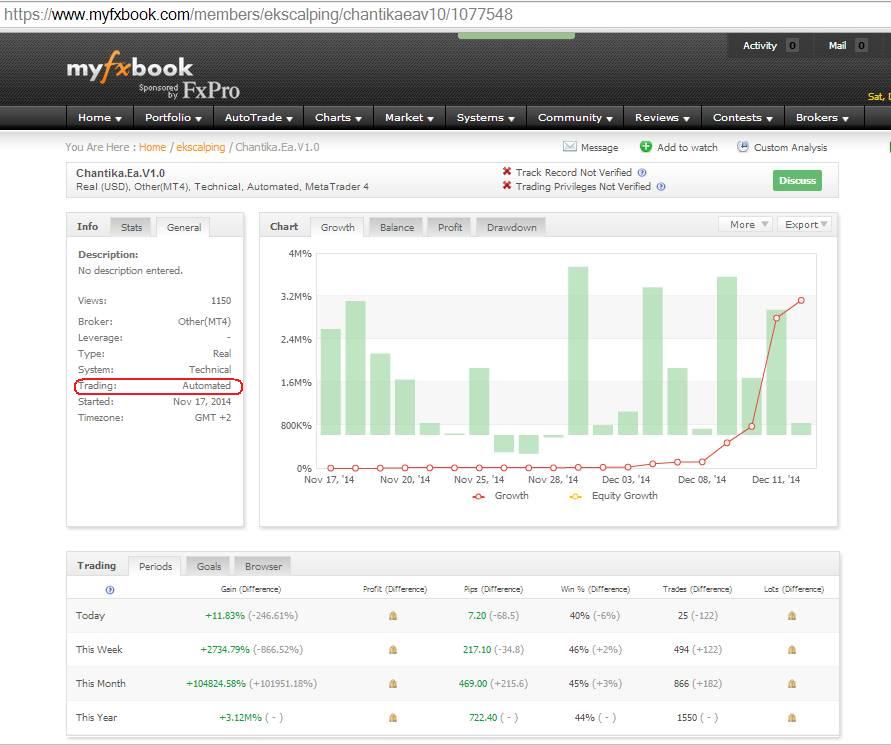Open the Portfolio navigation menu
Viewport: 891px width, 745px height.
point(173,118)
